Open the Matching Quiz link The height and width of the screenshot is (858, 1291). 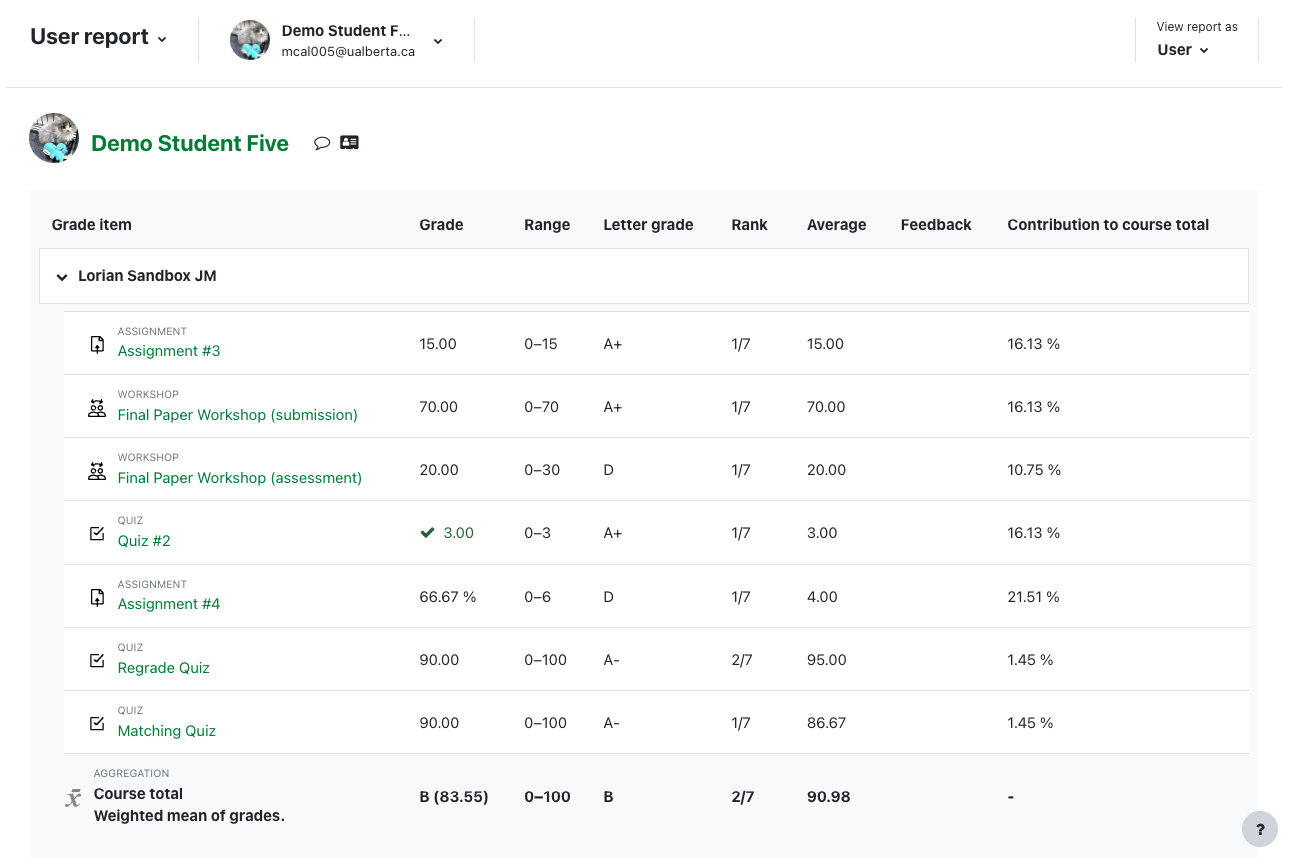pos(167,731)
